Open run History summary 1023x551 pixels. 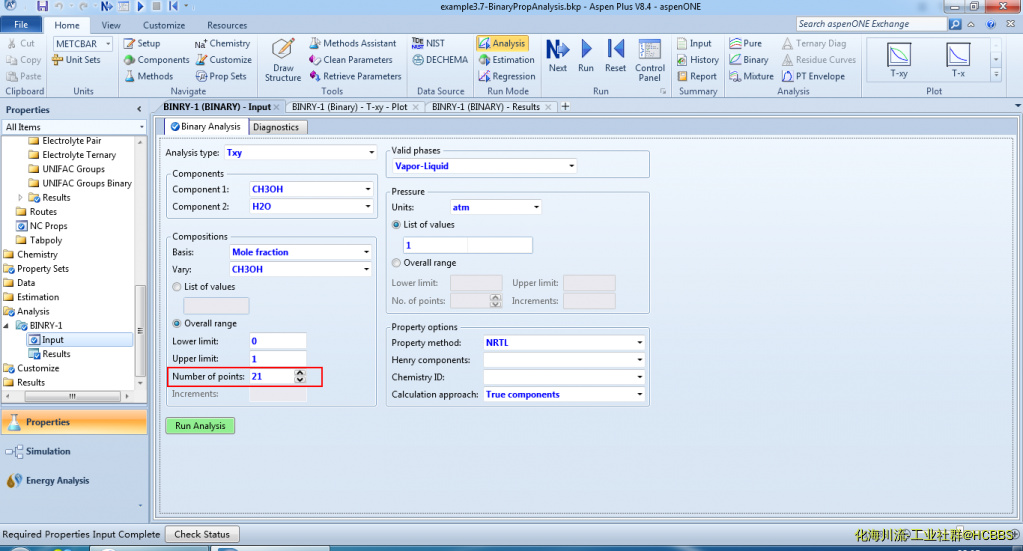point(697,59)
